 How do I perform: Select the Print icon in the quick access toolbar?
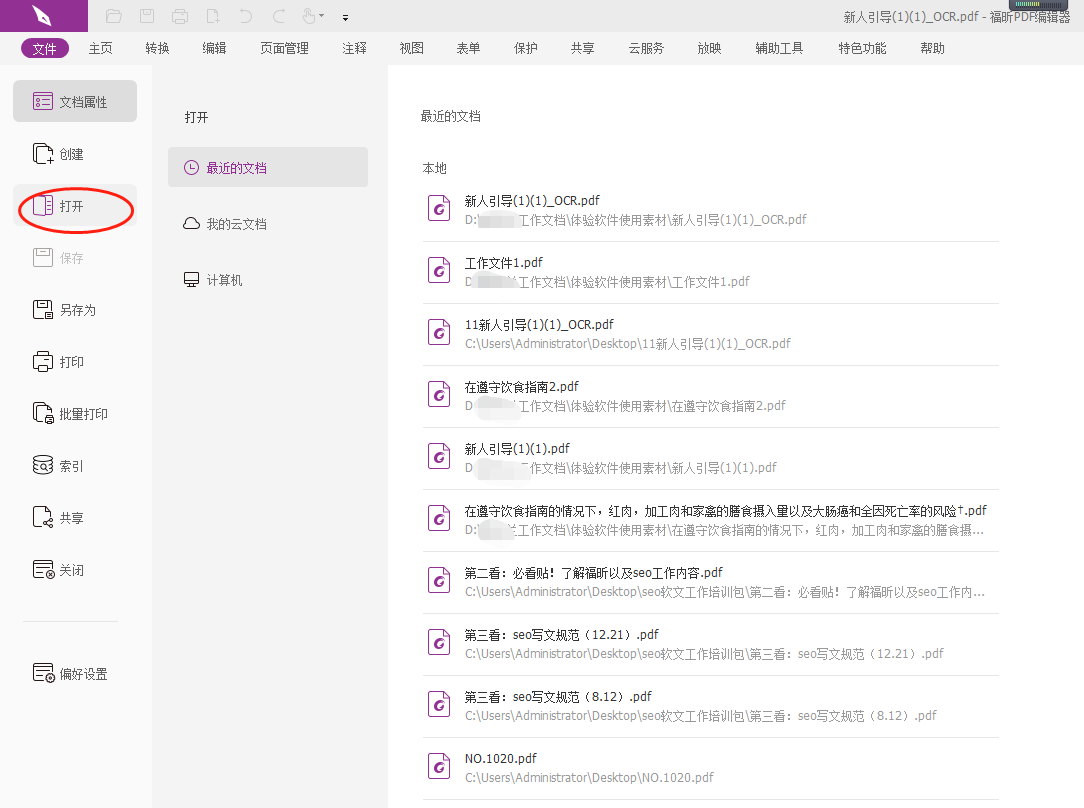pos(181,16)
